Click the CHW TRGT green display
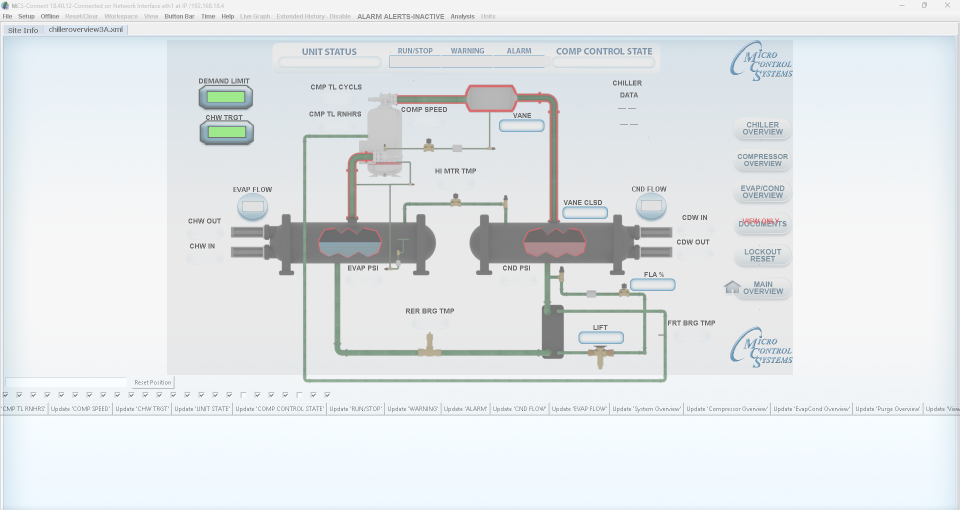Viewport: 960px width, 510px height. [x=227, y=132]
